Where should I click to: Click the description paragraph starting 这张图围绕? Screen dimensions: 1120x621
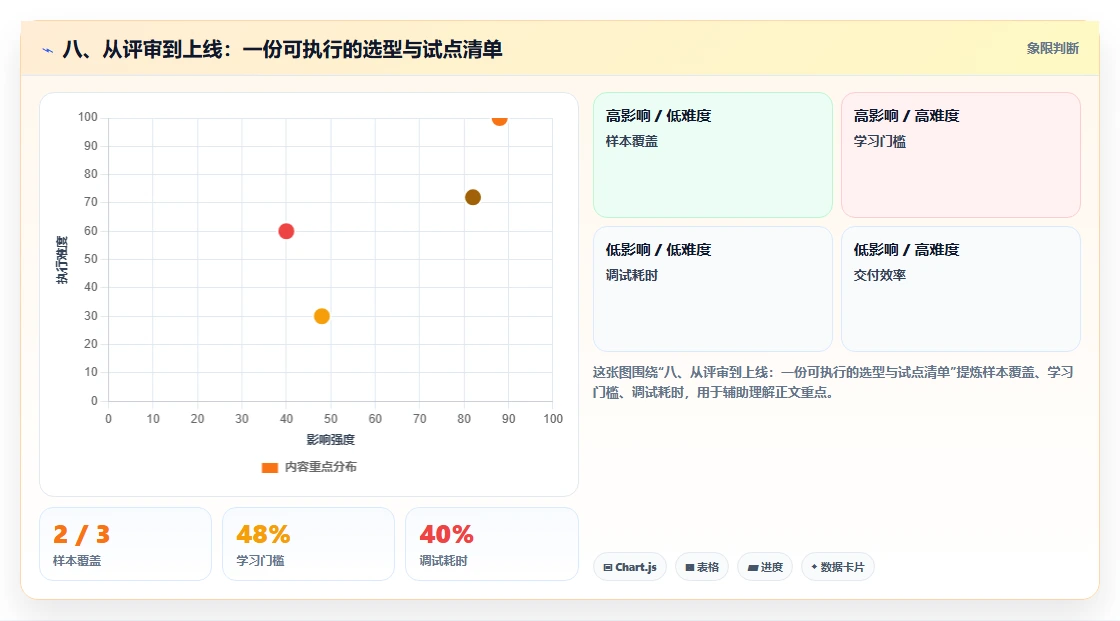[833, 382]
